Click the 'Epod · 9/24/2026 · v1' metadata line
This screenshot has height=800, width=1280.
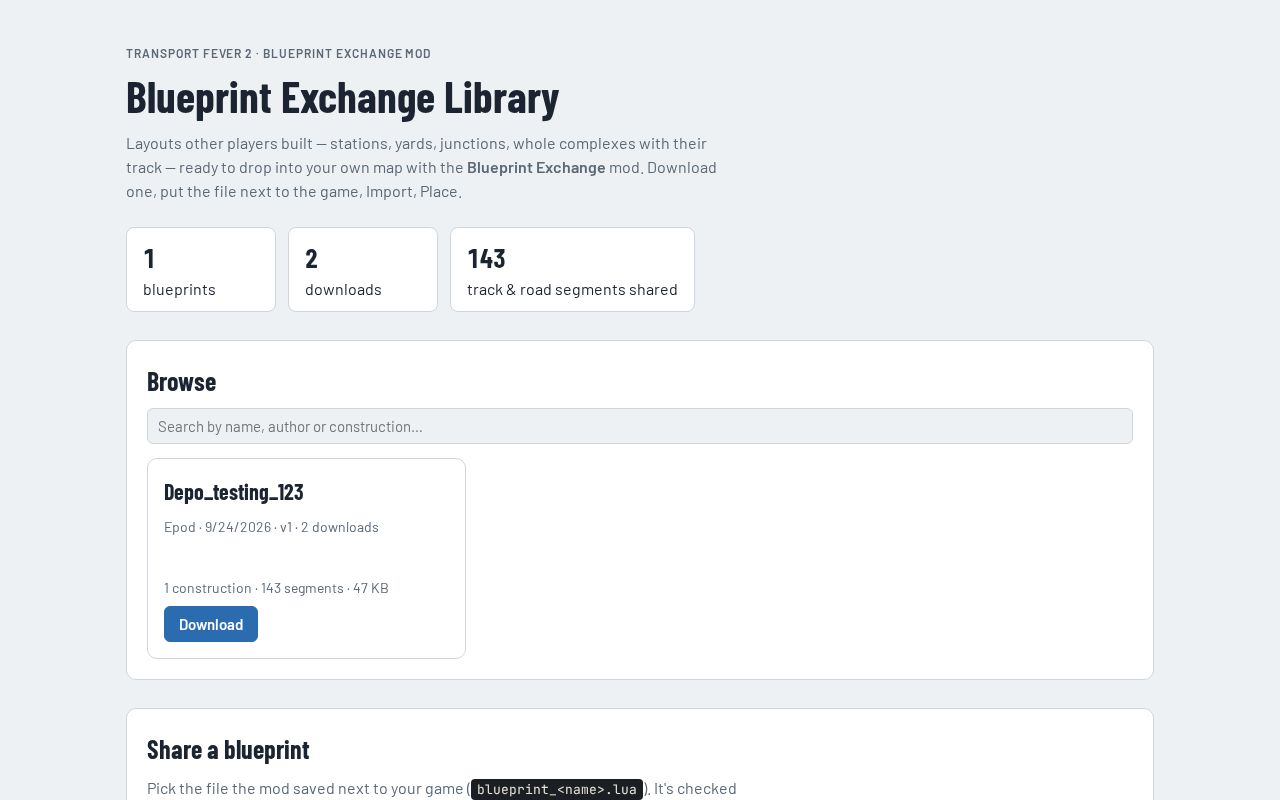(x=271, y=527)
